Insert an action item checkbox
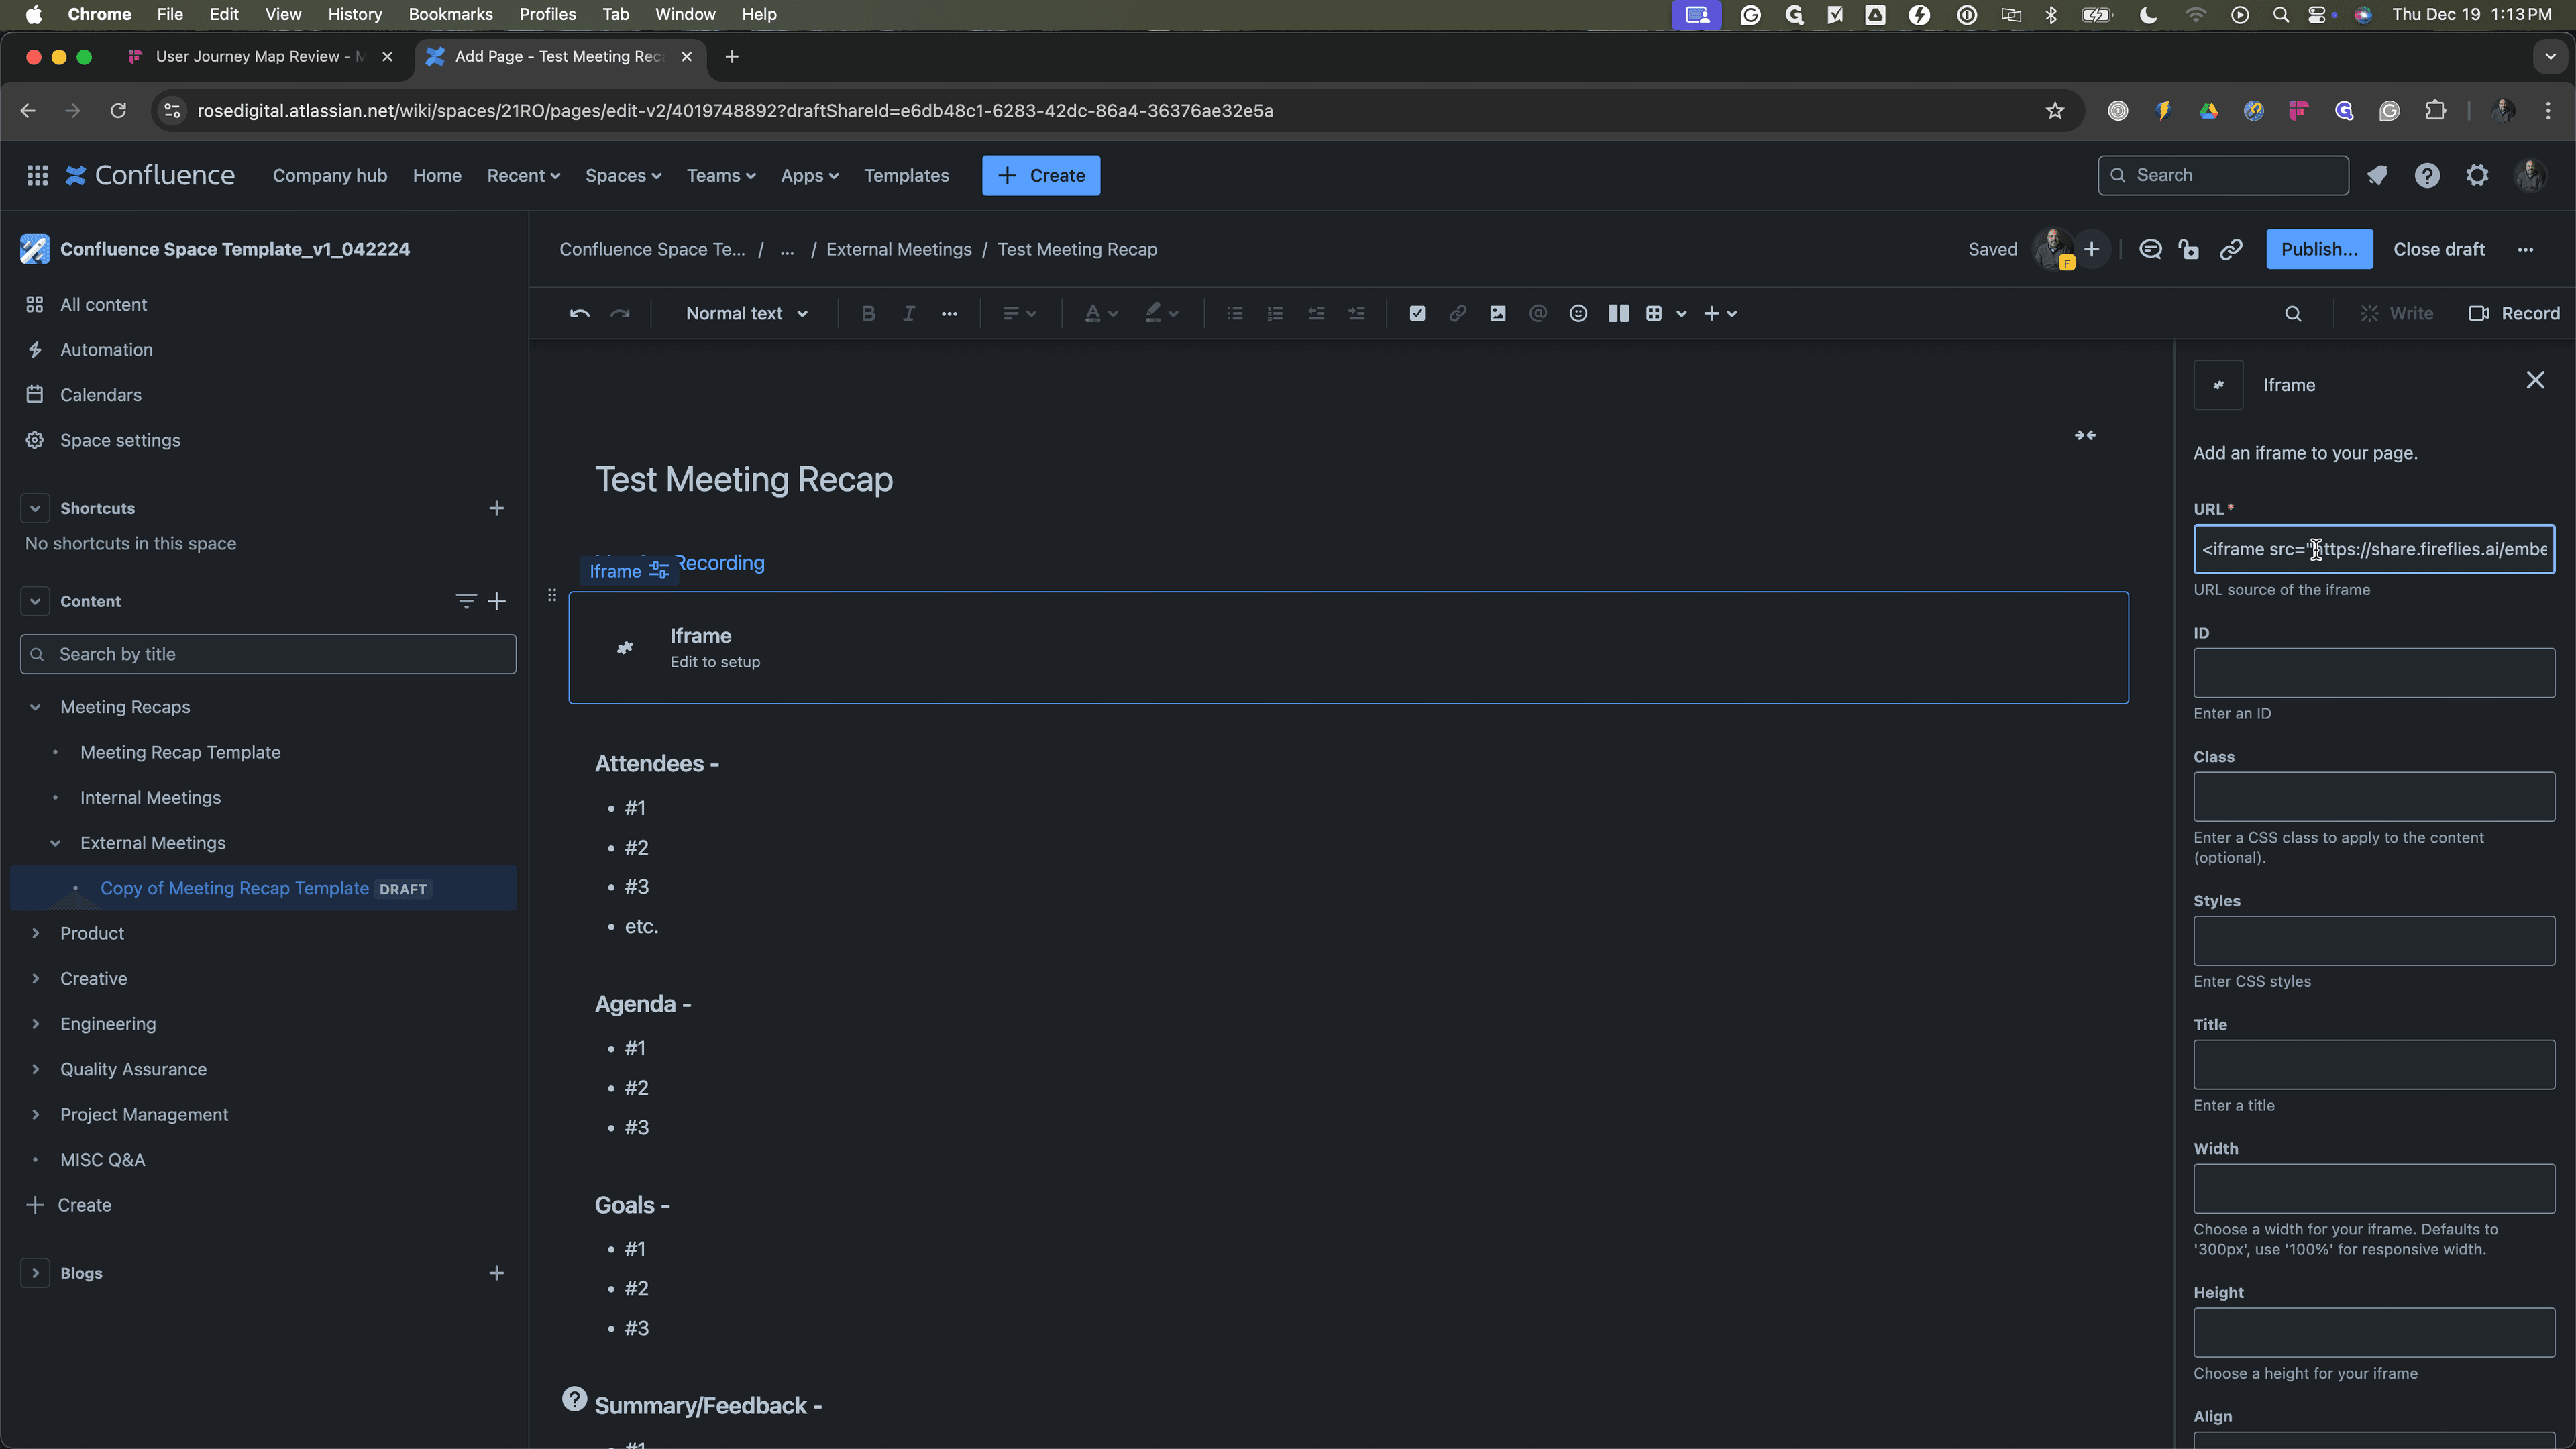 (x=1417, y=314)
